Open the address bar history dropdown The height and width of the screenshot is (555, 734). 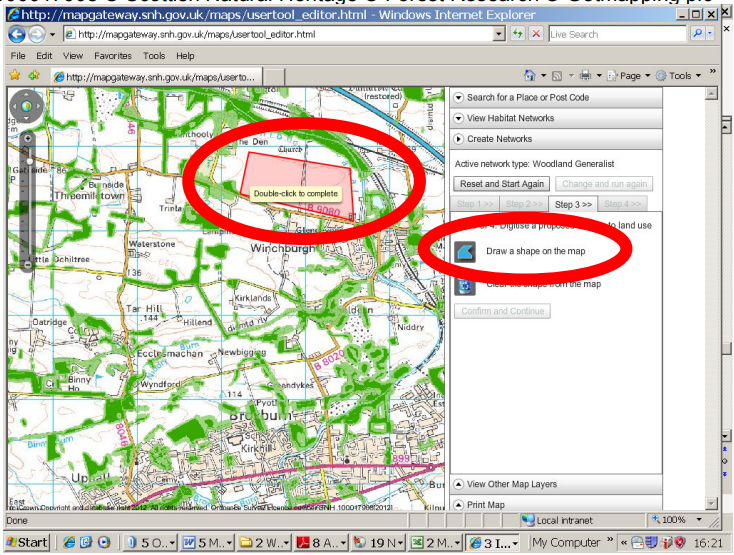(x=499, y=34)
